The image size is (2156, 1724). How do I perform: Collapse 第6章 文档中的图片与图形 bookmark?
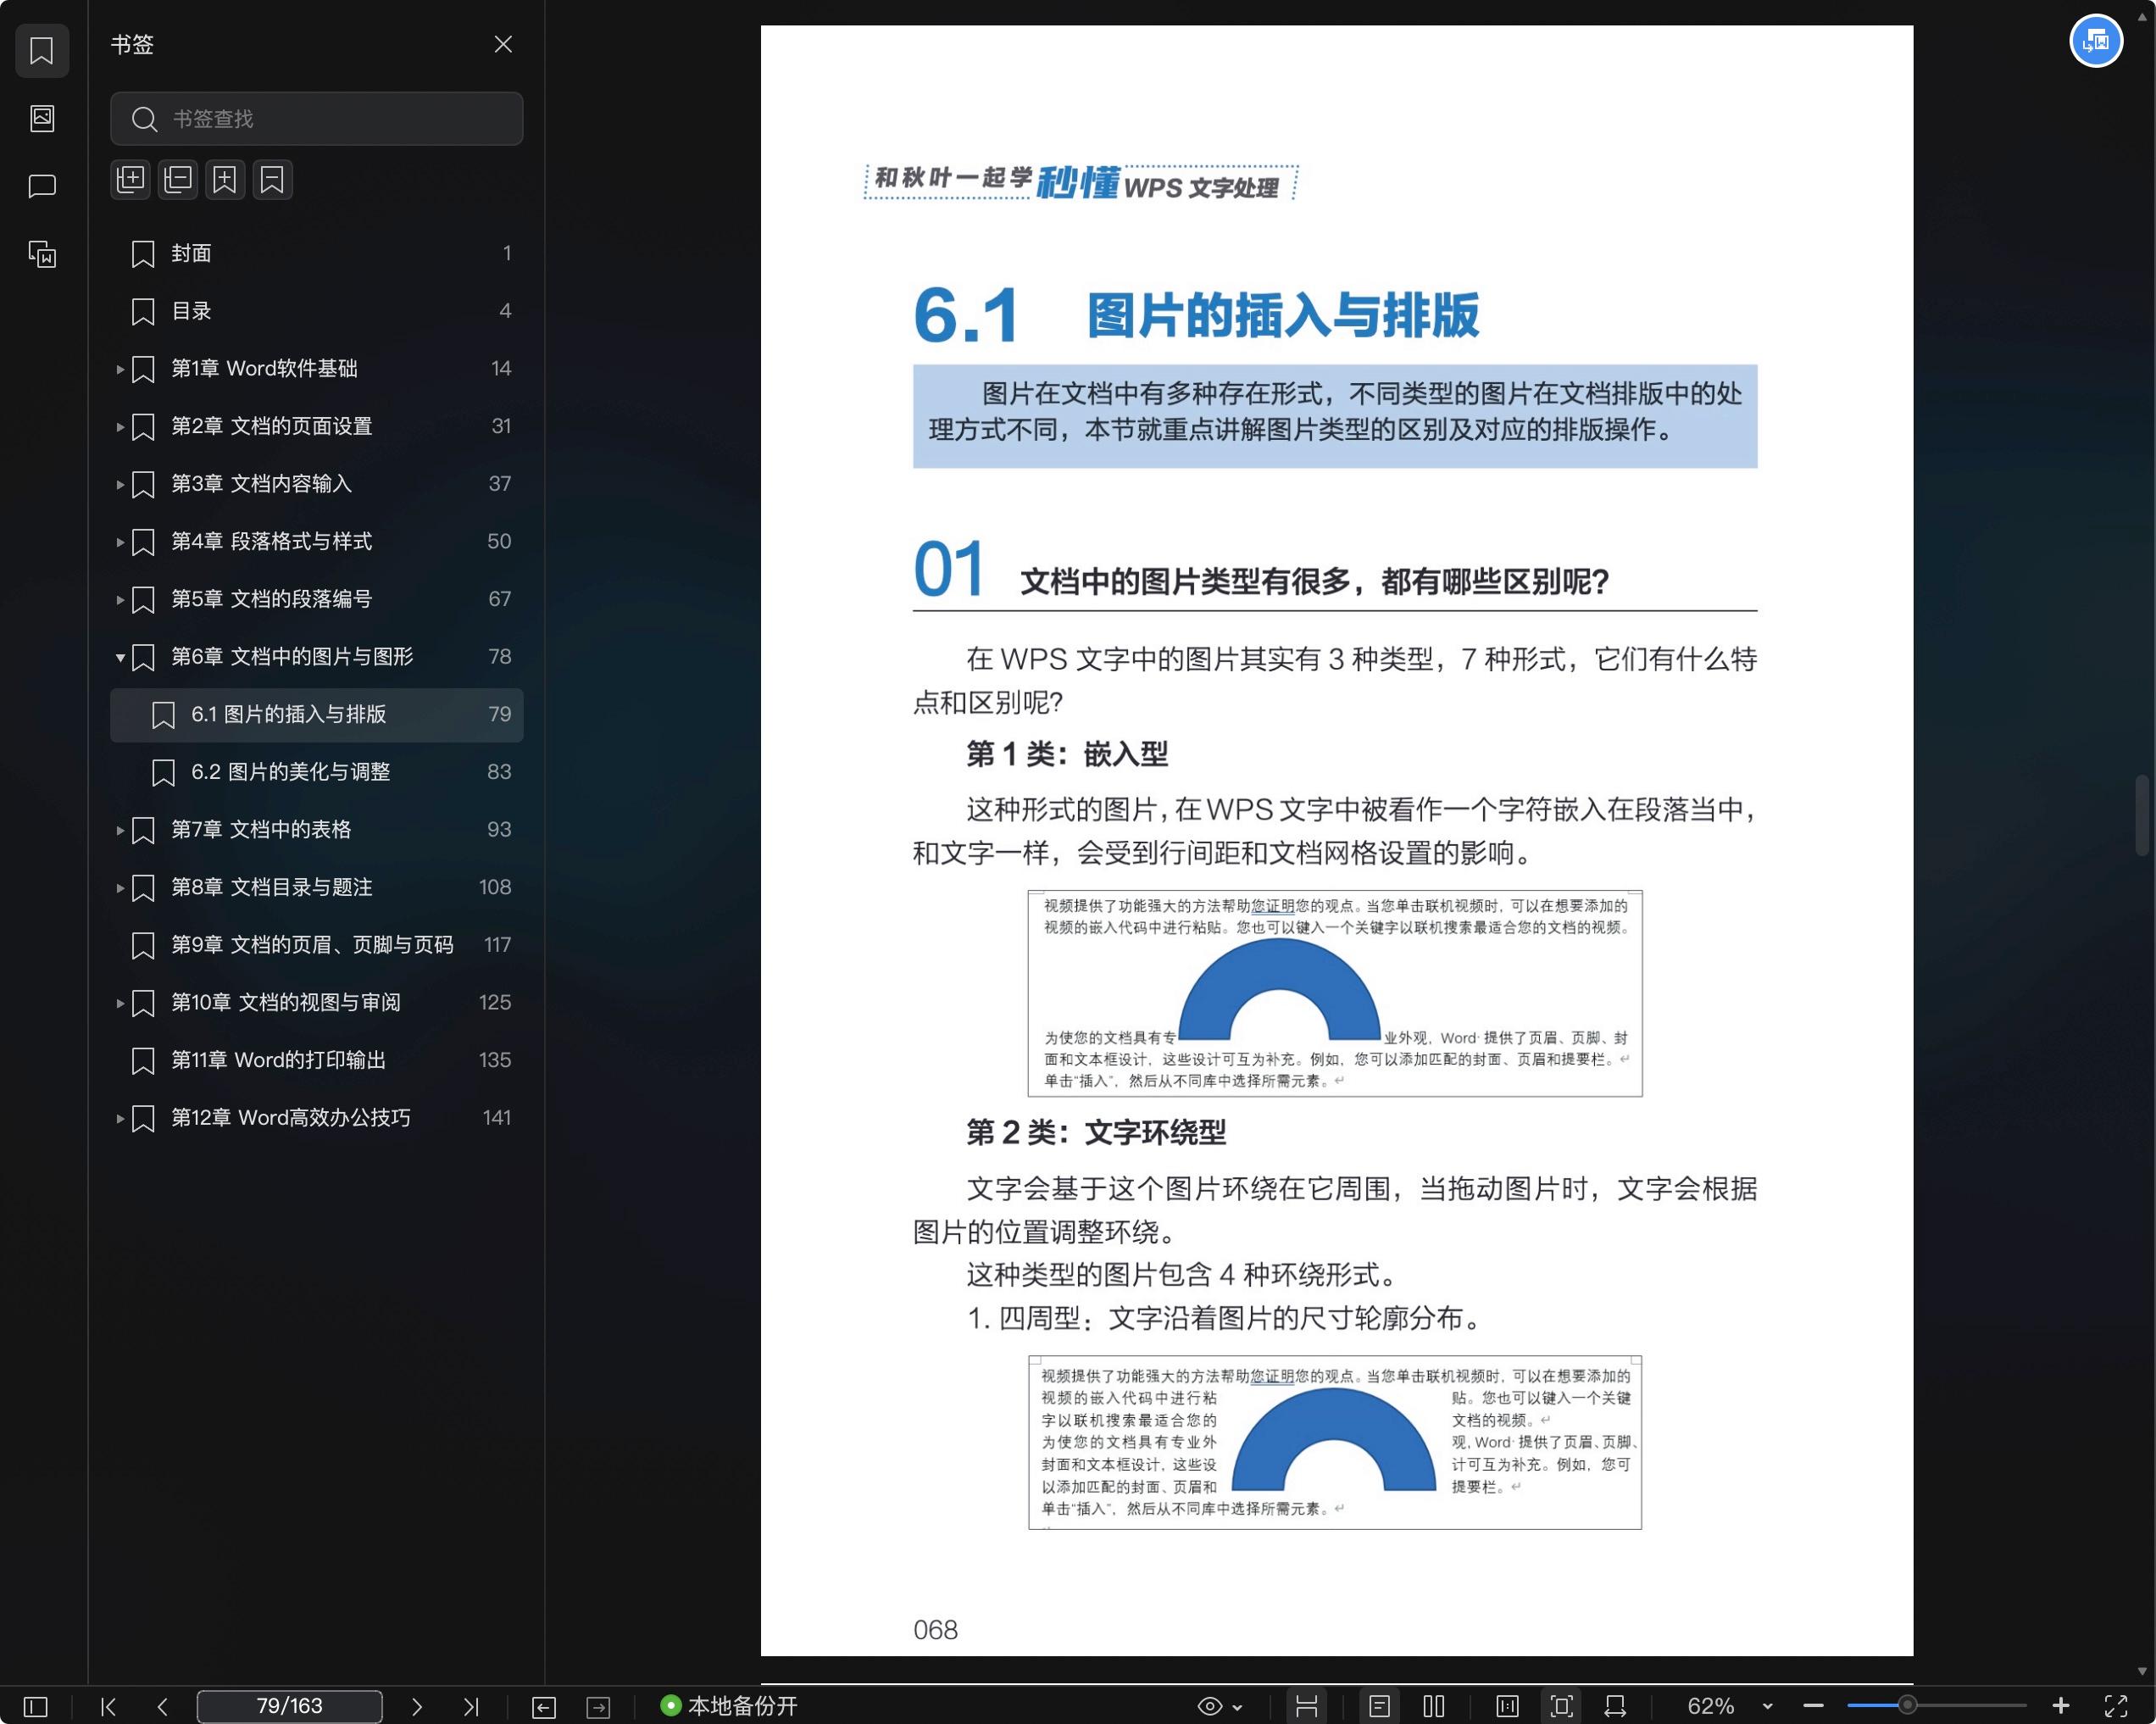tap(120, 657)
